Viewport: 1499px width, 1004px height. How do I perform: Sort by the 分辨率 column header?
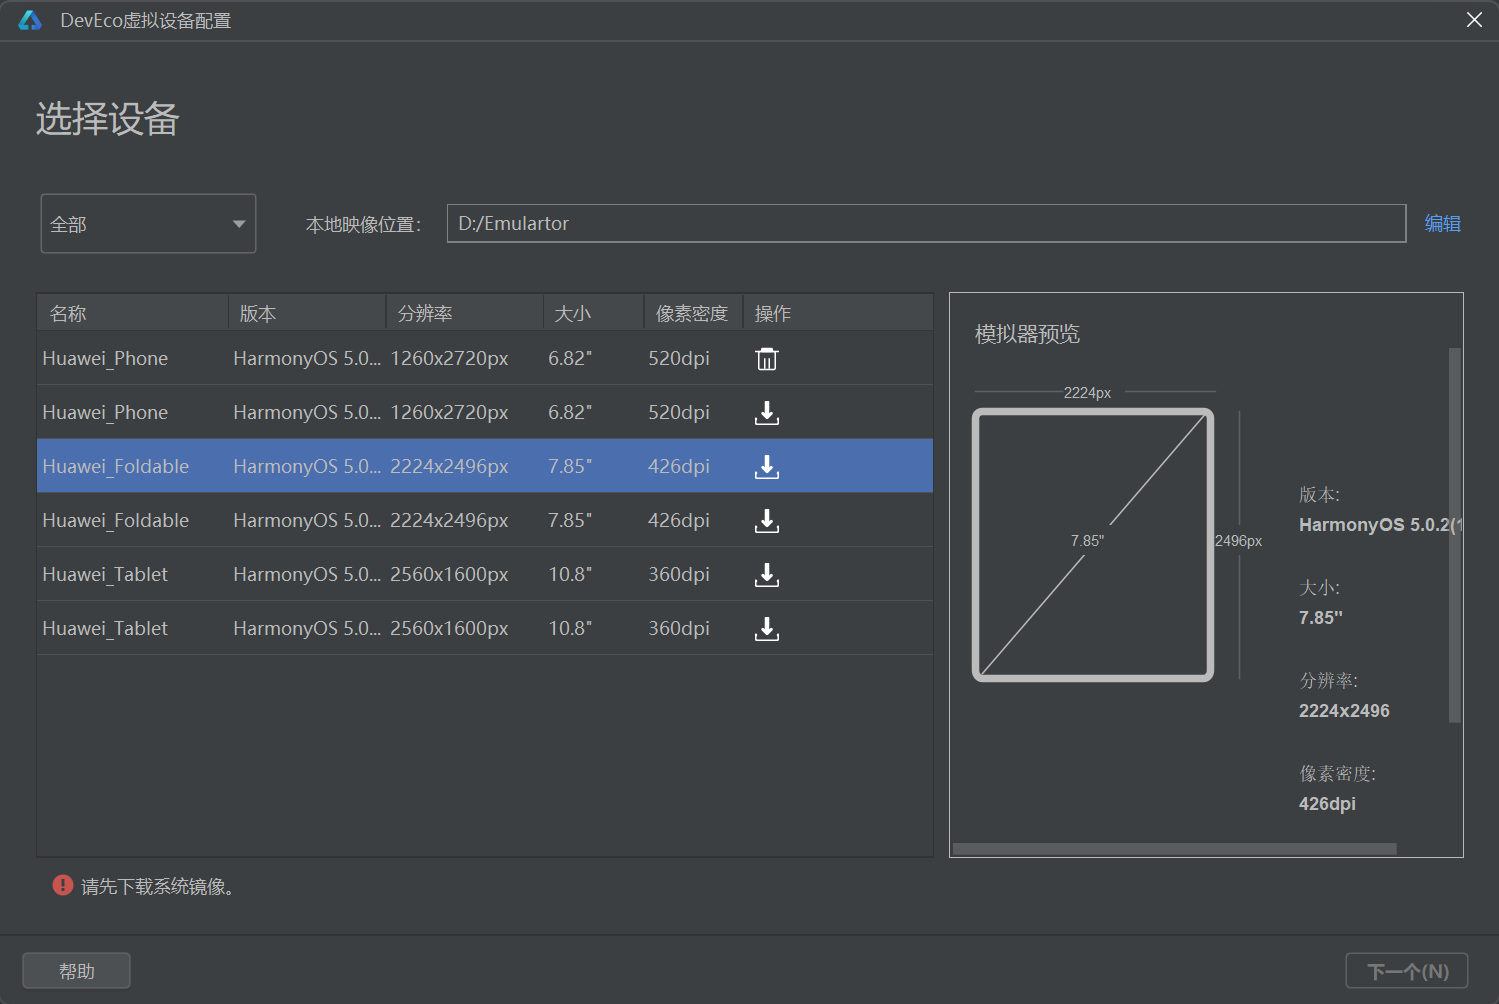465,313
